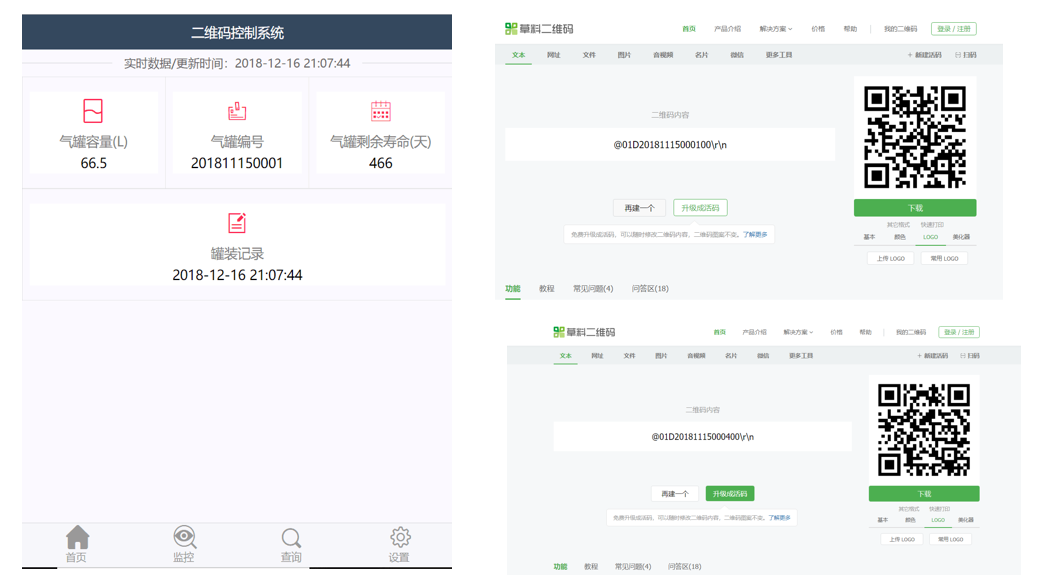Open 价格 in the 000100 page's top navigation

coord(818,28)
